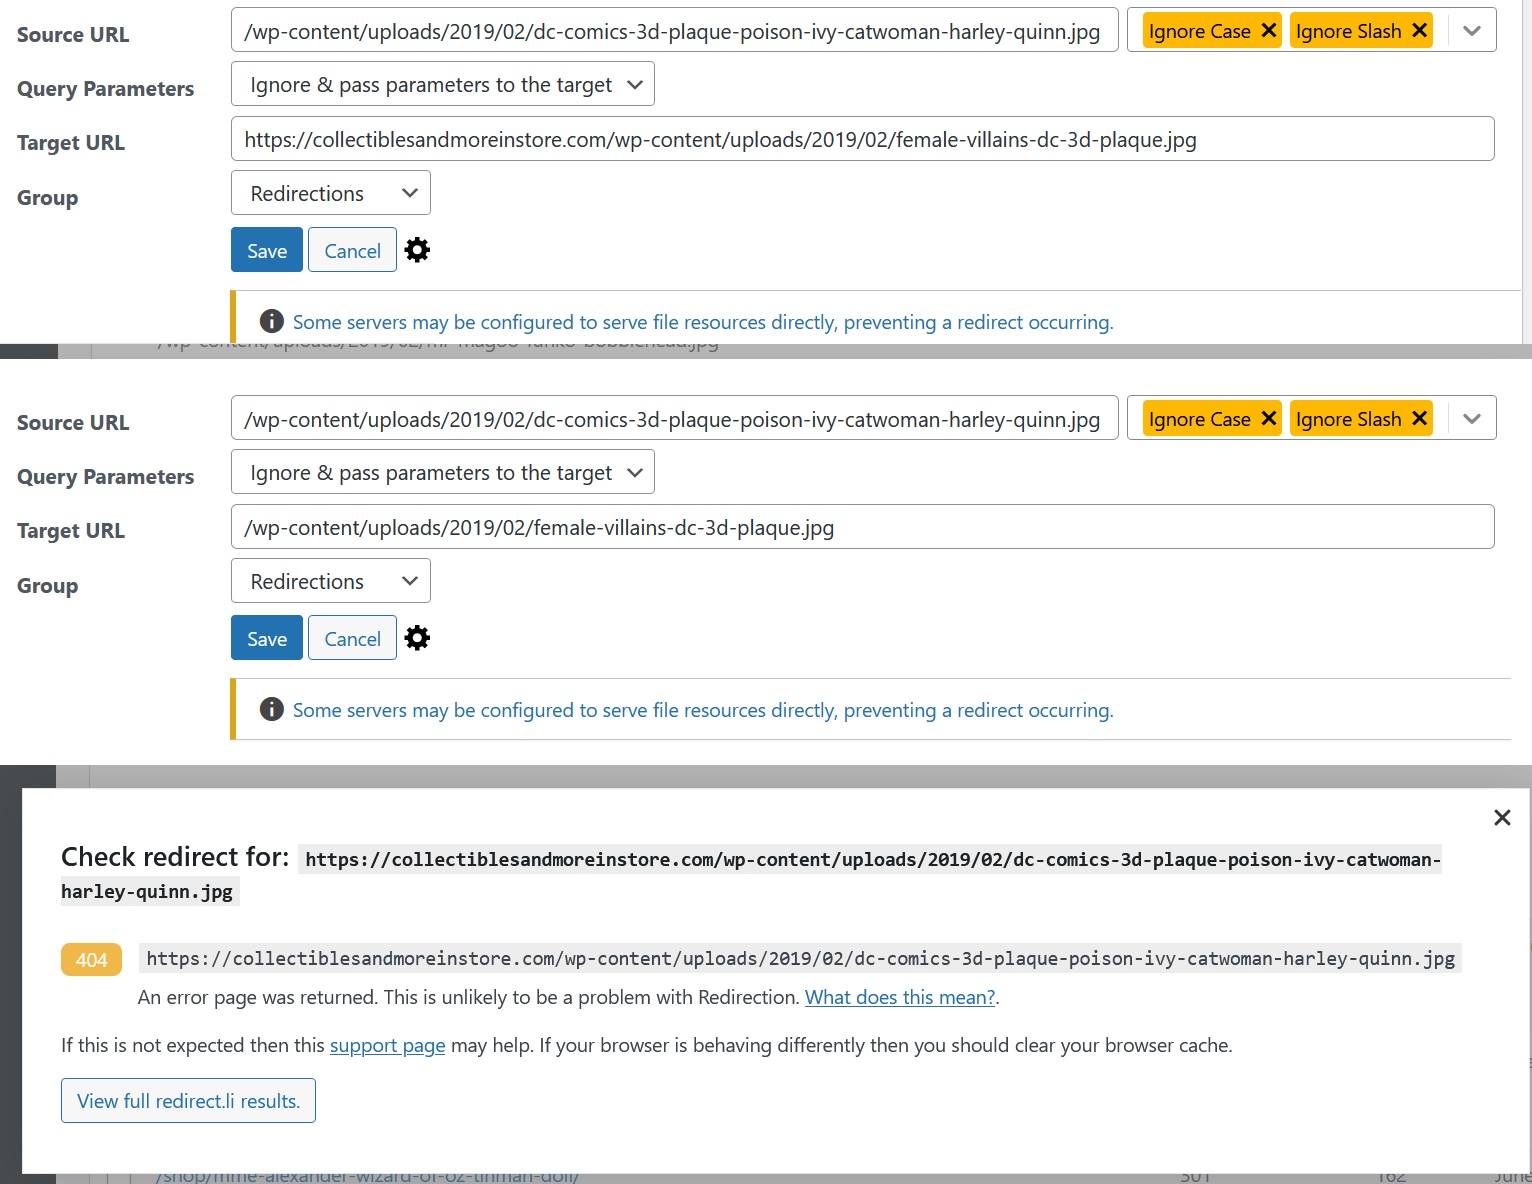Expand the source URL options chevron on top form
This screenshot has height=1184, width=1532.
click(1472, 30)
